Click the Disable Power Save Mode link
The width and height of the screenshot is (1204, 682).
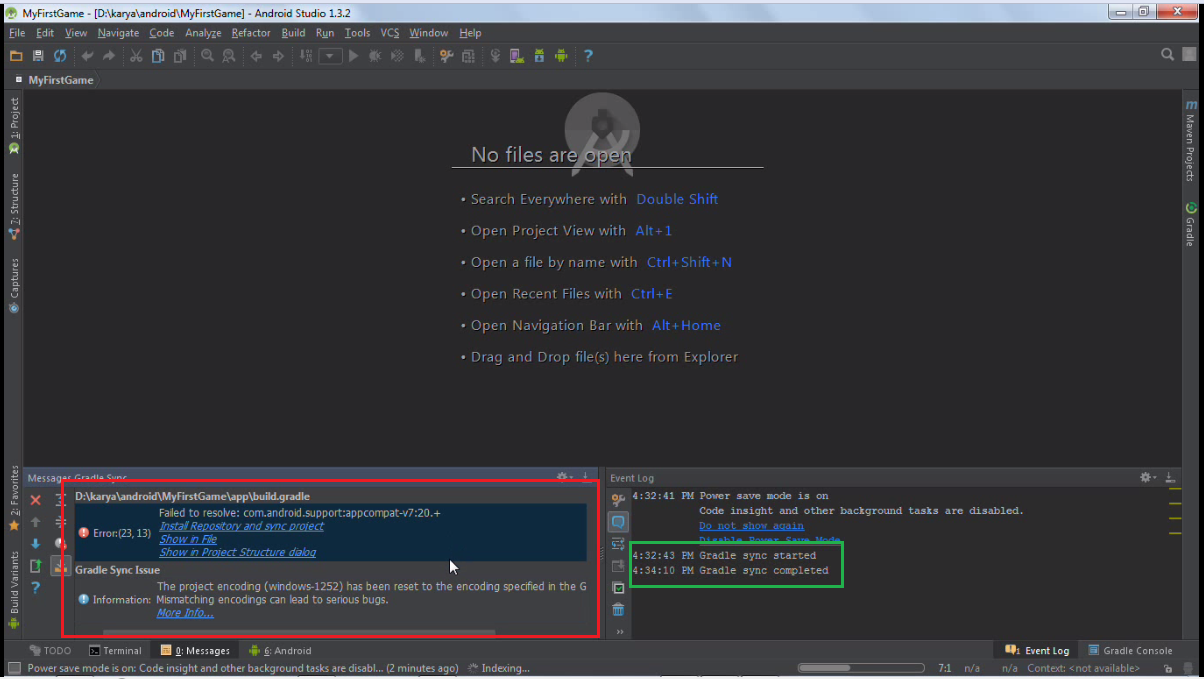770,540
